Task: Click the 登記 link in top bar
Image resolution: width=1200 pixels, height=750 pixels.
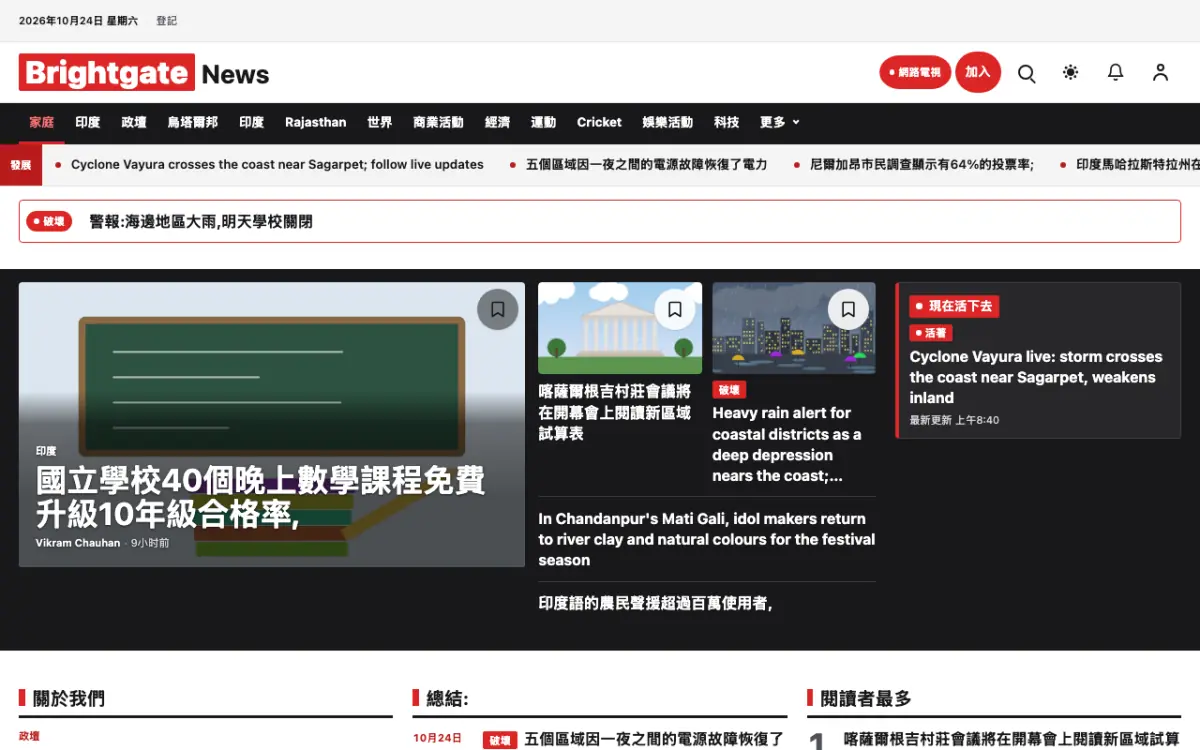Action: pyautogui.click(x=166, y=21)
